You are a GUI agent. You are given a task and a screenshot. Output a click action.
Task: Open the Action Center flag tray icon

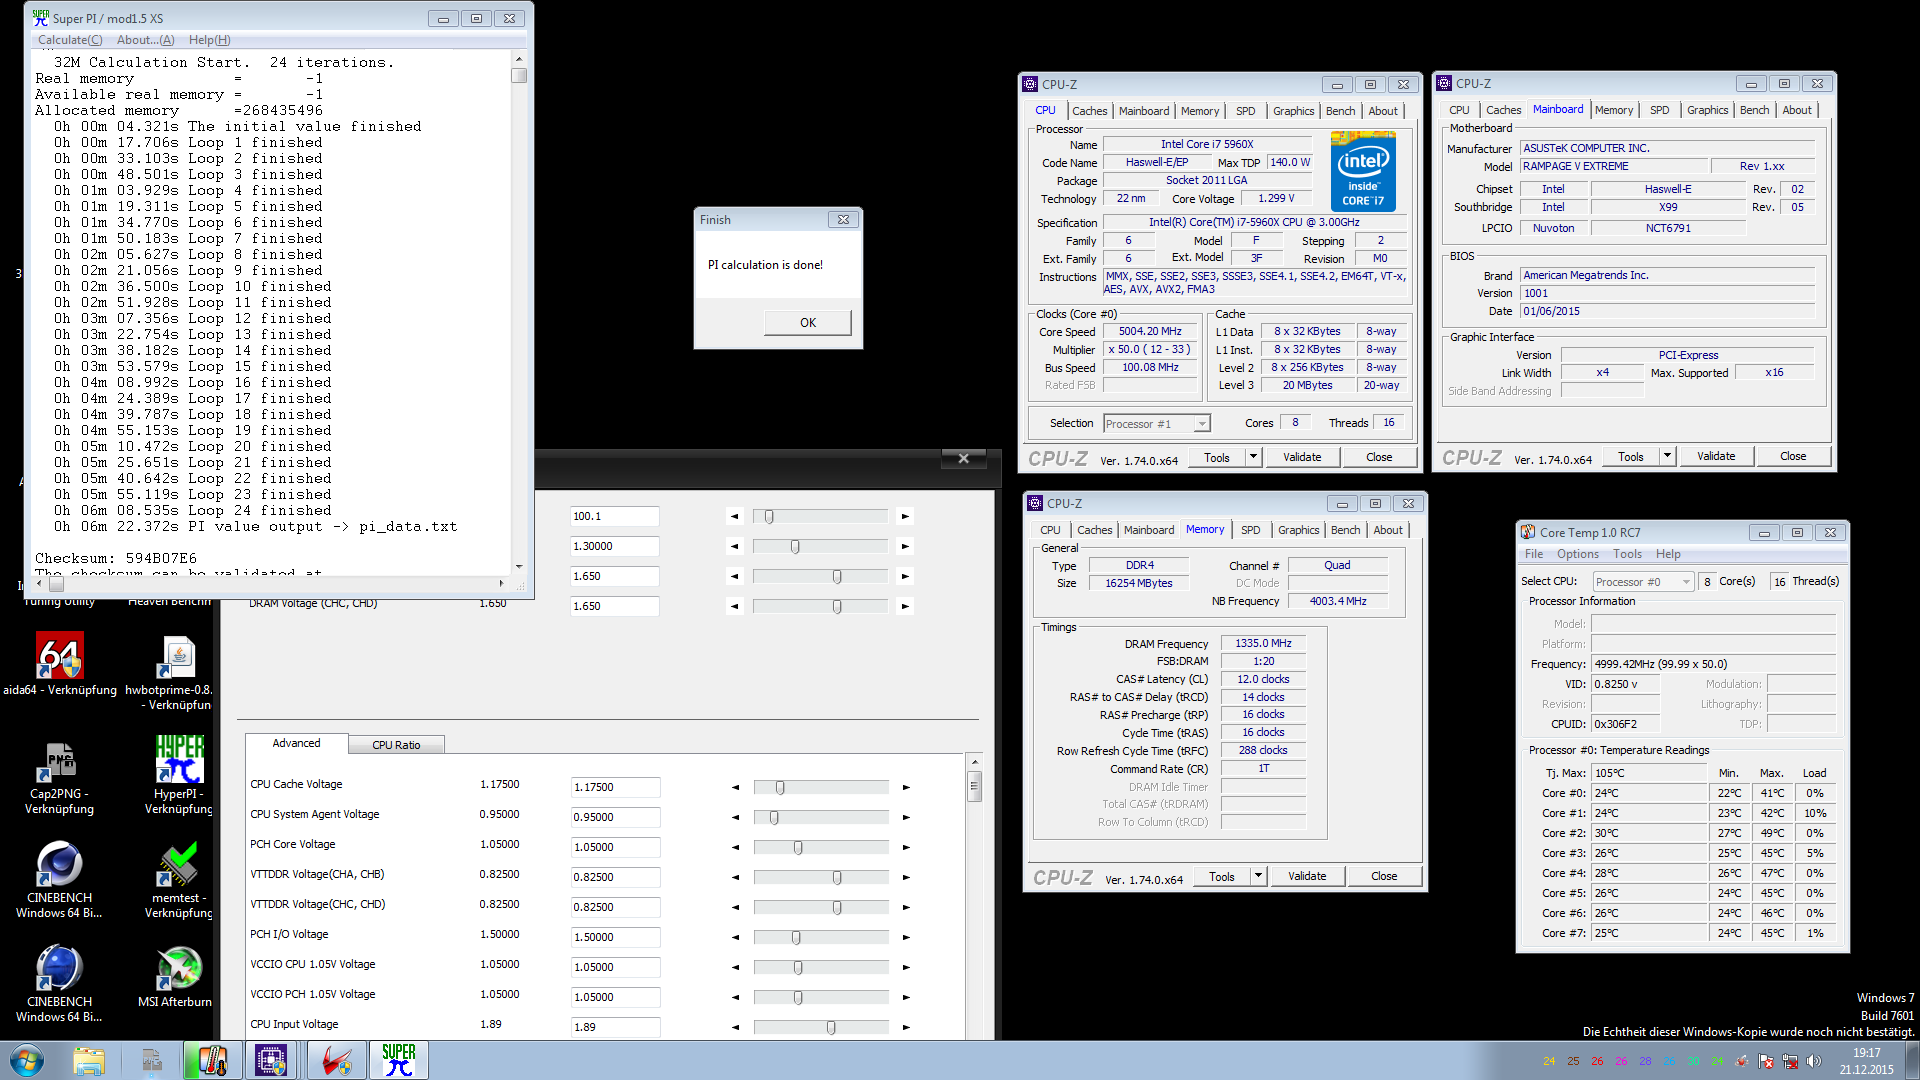pos(1766,1061)
